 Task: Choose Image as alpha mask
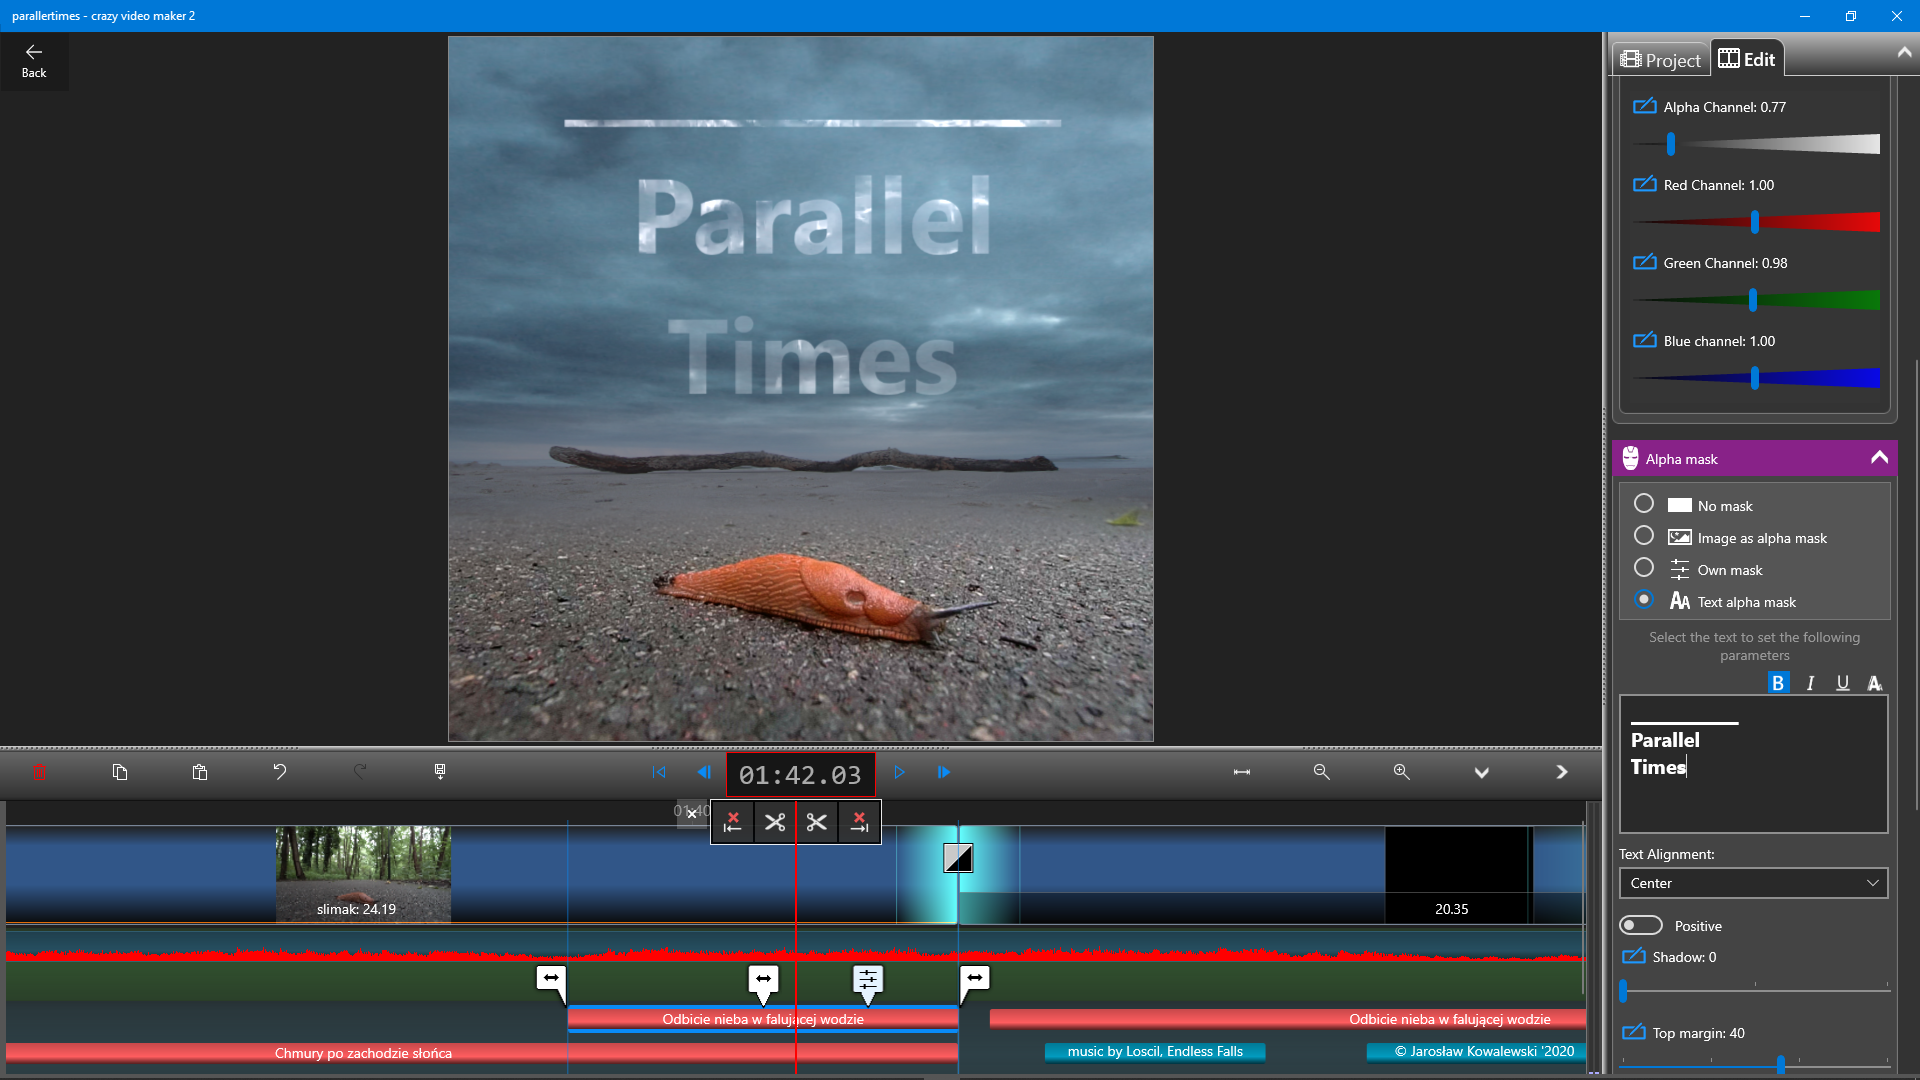point(1644,536)
